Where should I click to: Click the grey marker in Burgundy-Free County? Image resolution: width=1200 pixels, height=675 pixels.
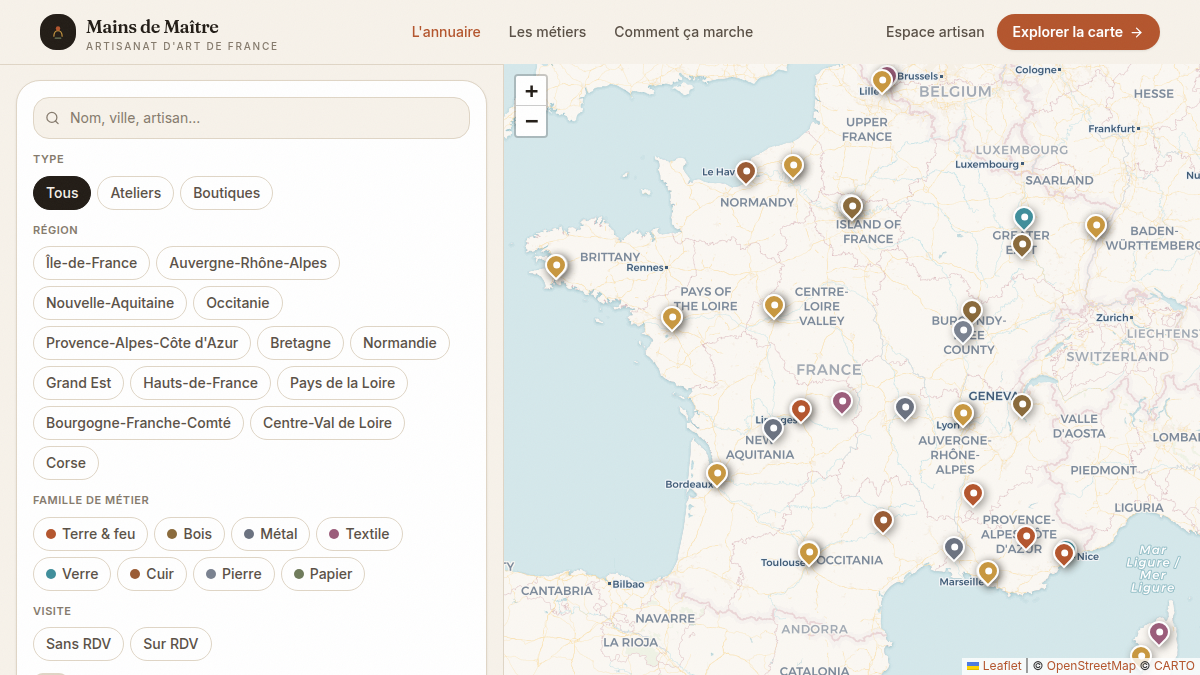(963, 332)
